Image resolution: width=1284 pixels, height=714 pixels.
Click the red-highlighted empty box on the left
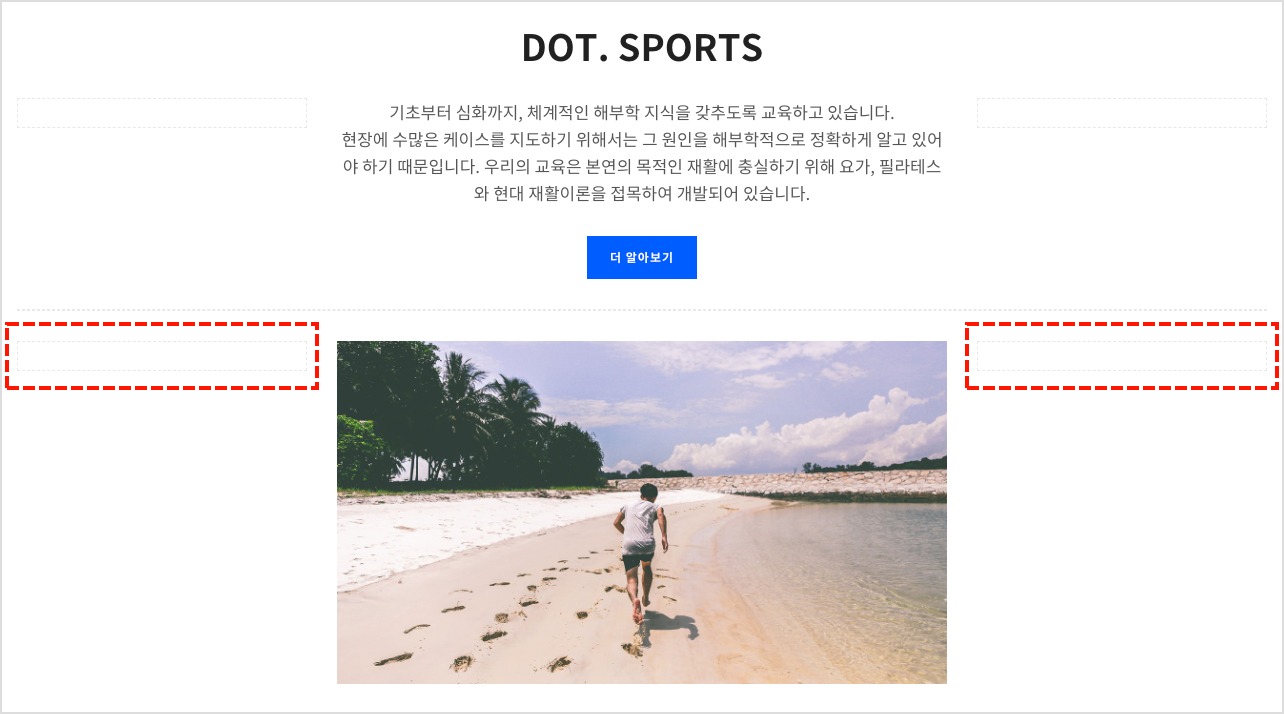pyautogui.click(x=162, y=356)
